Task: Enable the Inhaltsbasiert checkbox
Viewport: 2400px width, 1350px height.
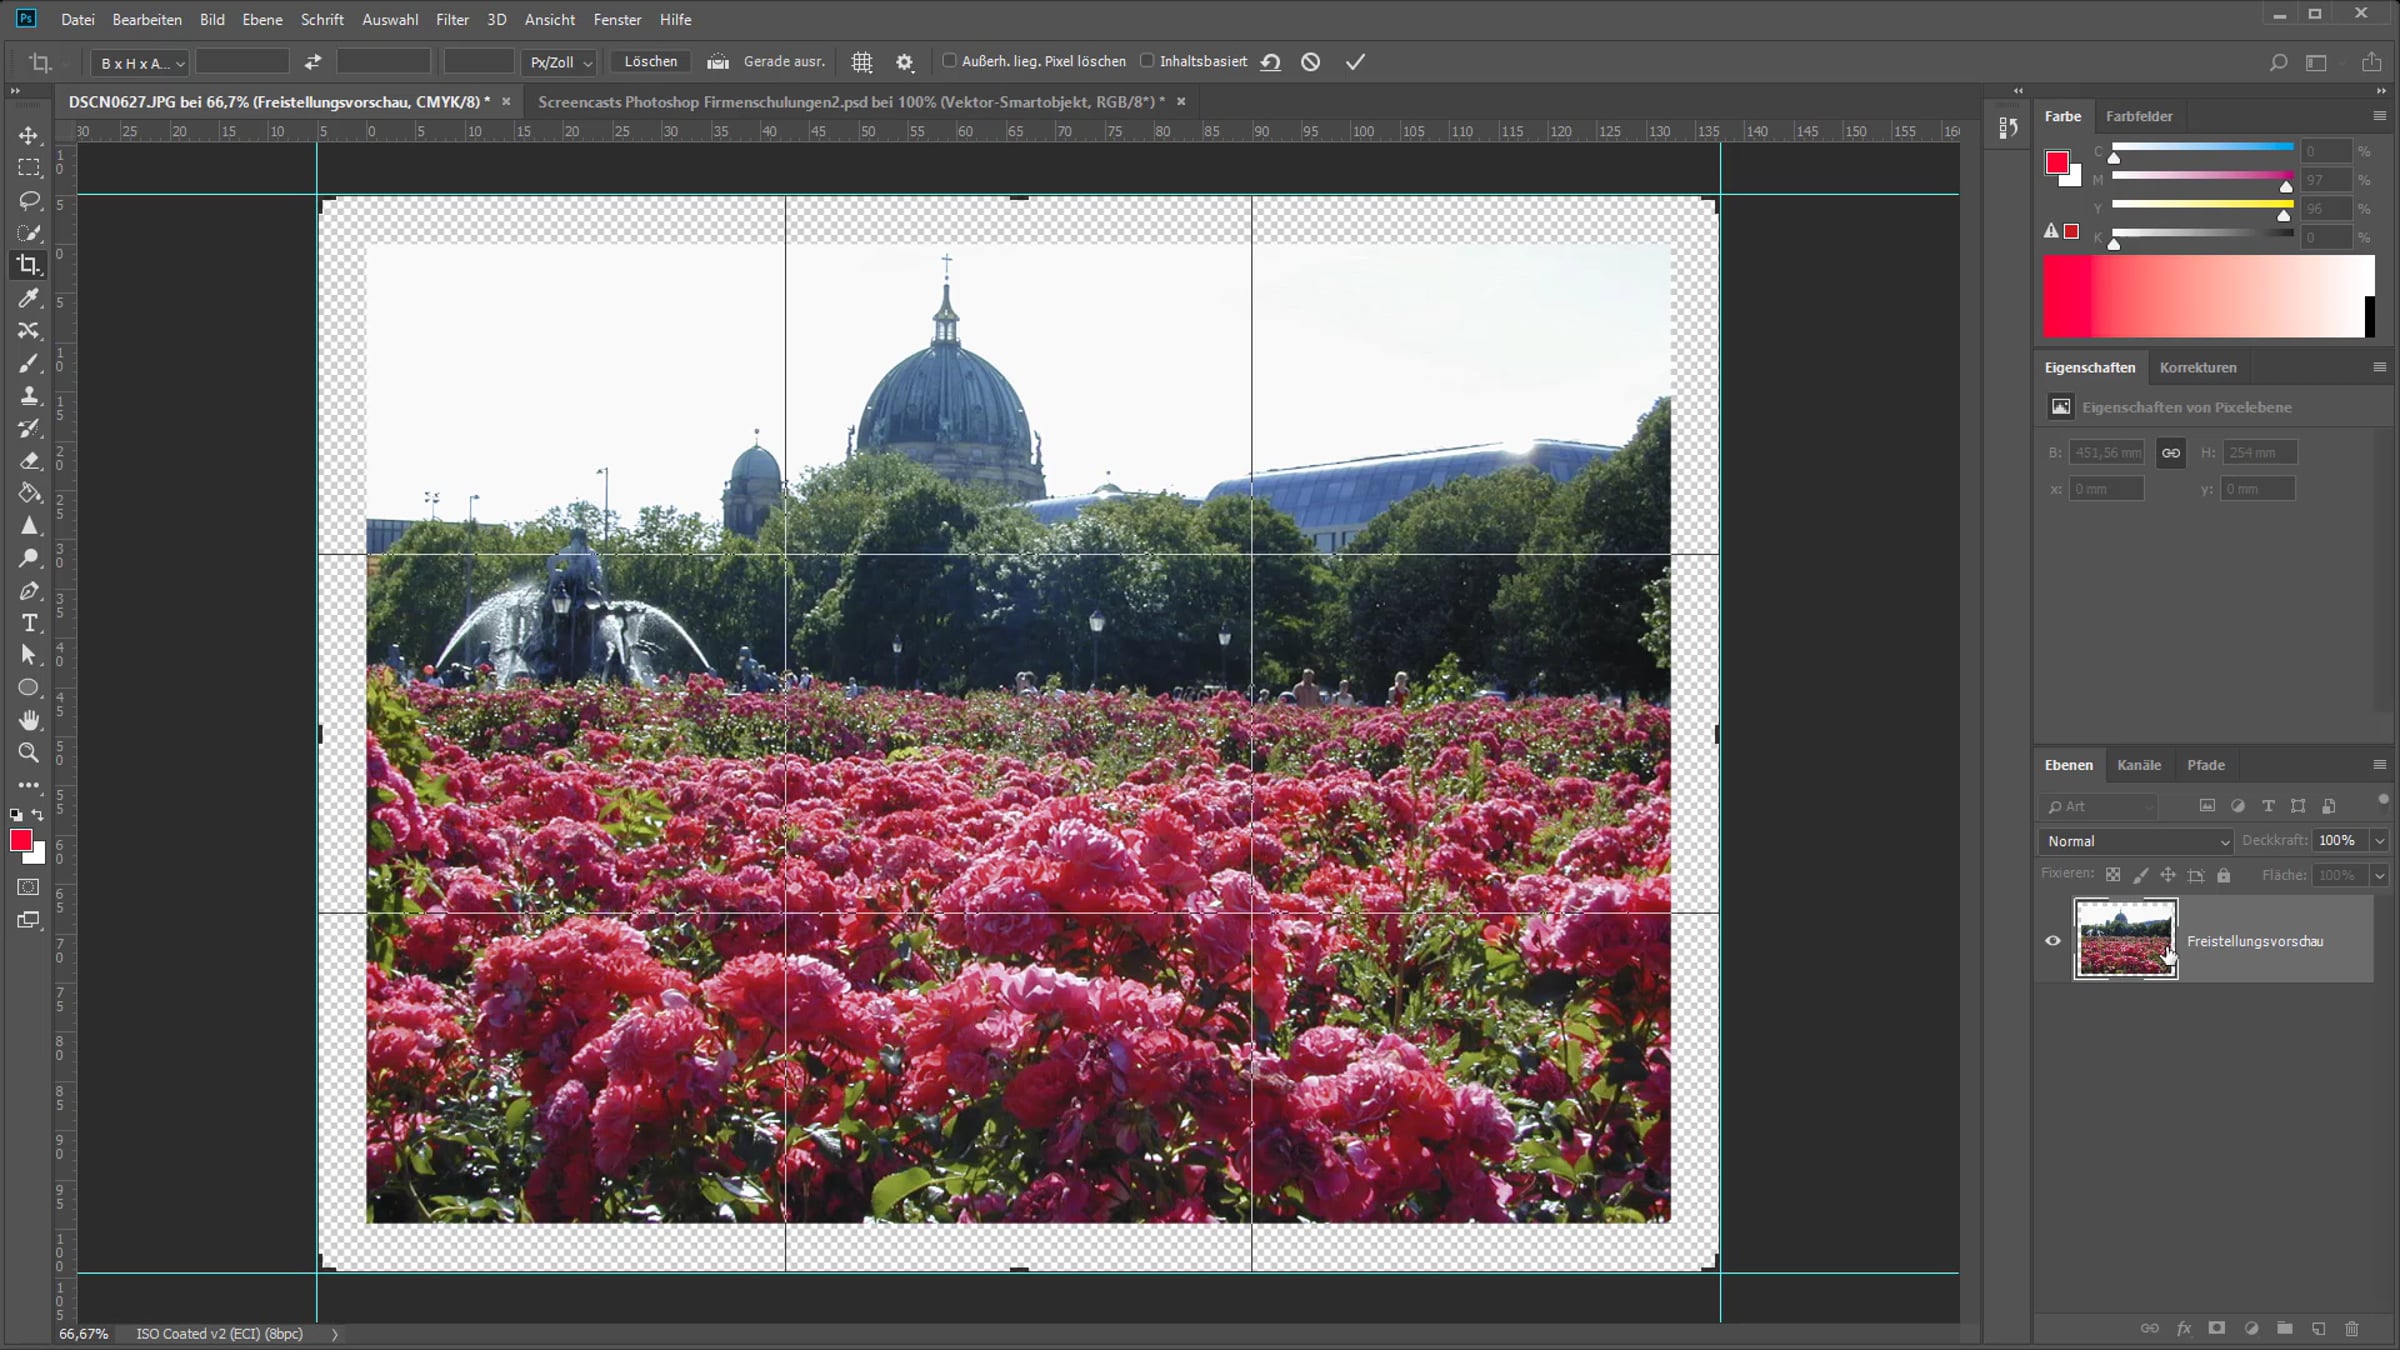Action: tap(1147, 61)
